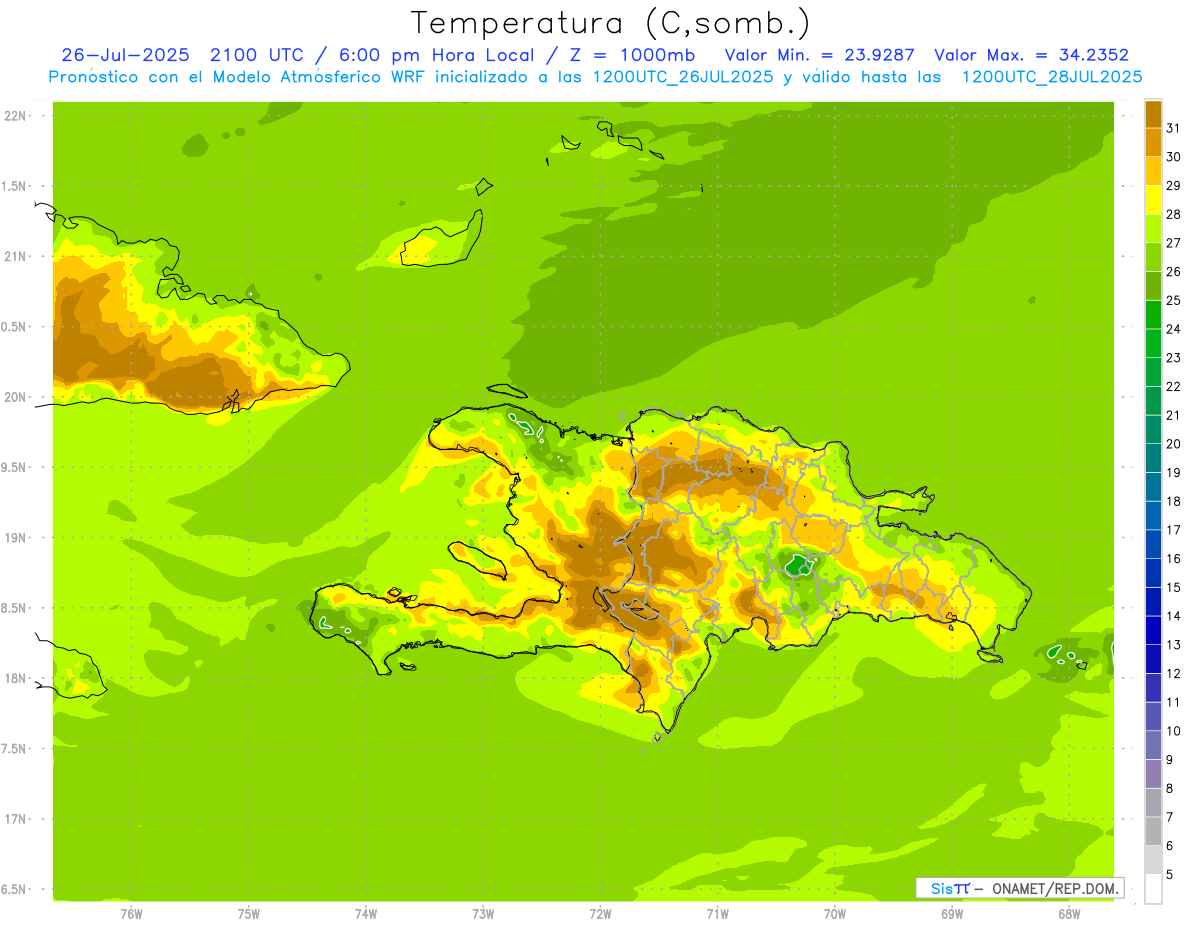Click the title 'Temperatura (C,somb.)'

[x=610, y=23]
